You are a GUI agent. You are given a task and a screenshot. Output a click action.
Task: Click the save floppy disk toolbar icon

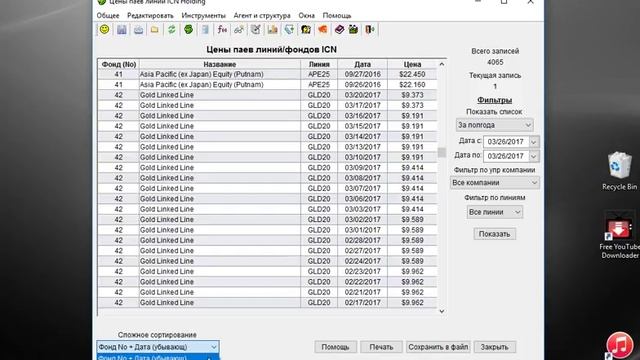coord(122,29)
